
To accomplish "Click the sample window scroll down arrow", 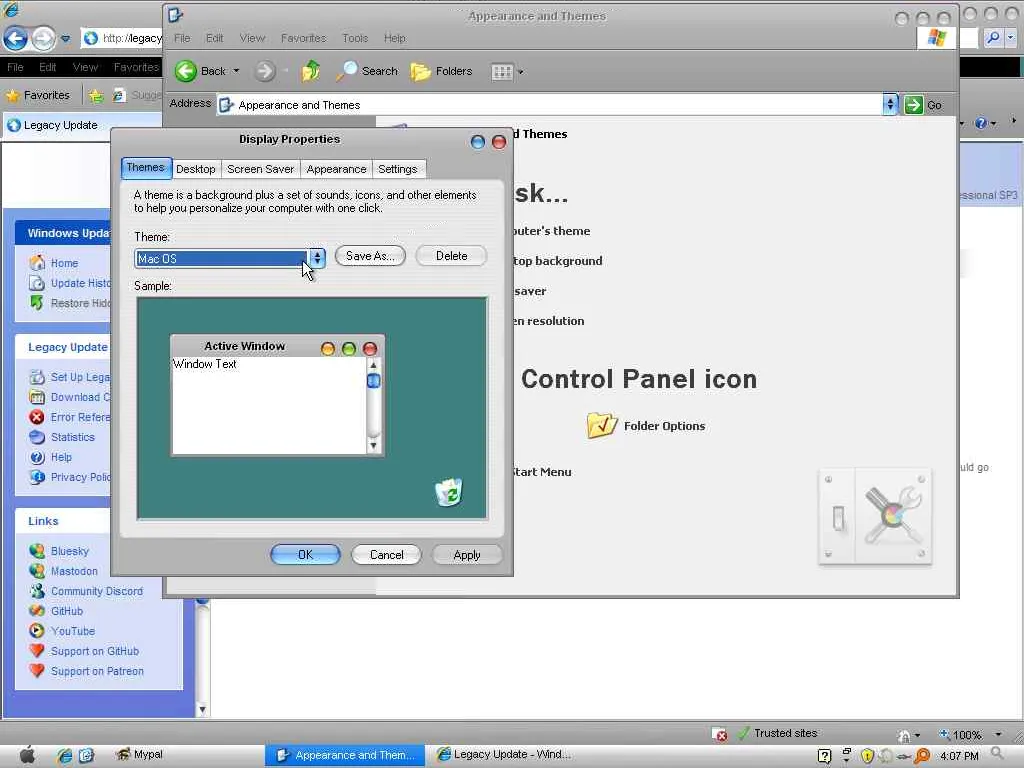I will [x=374, y=446].
